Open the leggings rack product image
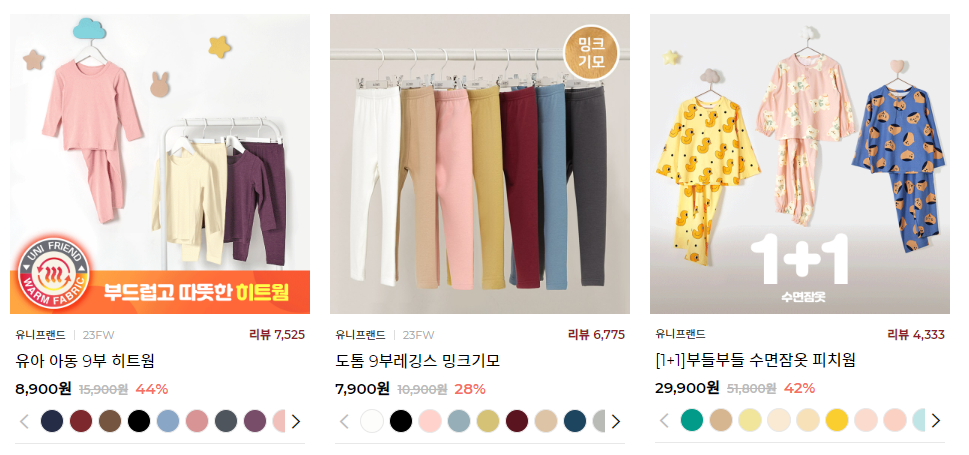 (480, 164)
